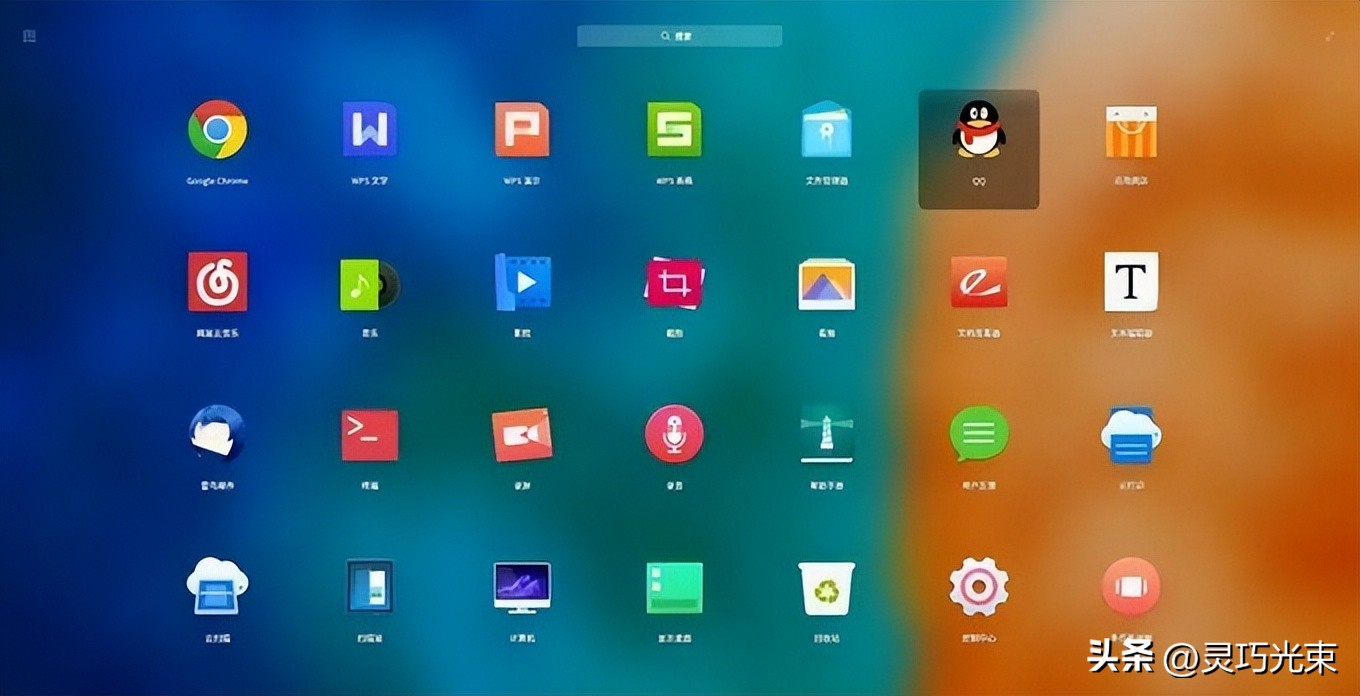1360x696 pixels.
Task: Launch QQ with the penguin icon
Action: pos(979,130)
